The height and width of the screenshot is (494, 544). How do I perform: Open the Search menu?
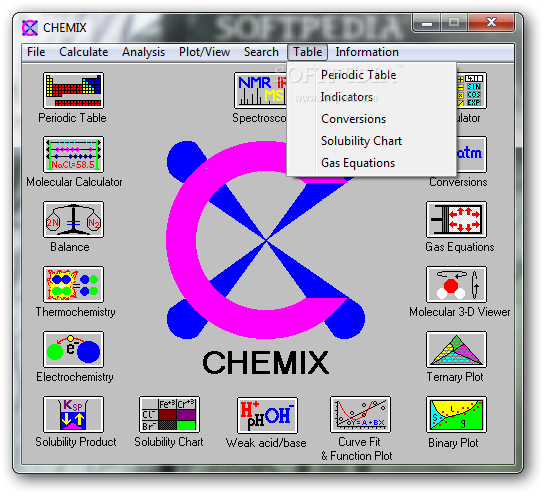point(261,52)
